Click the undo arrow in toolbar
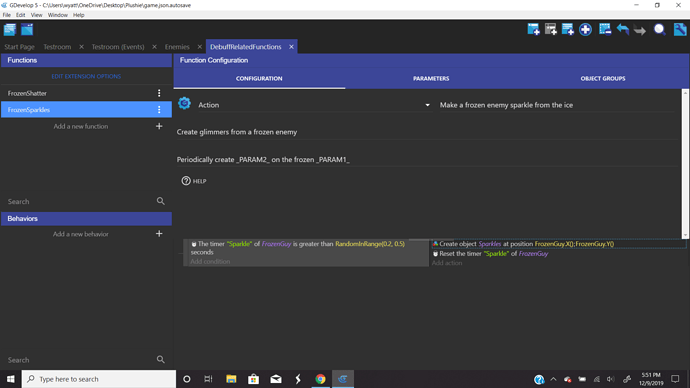This screenshot has height=388, width=690. pos(623,29)
